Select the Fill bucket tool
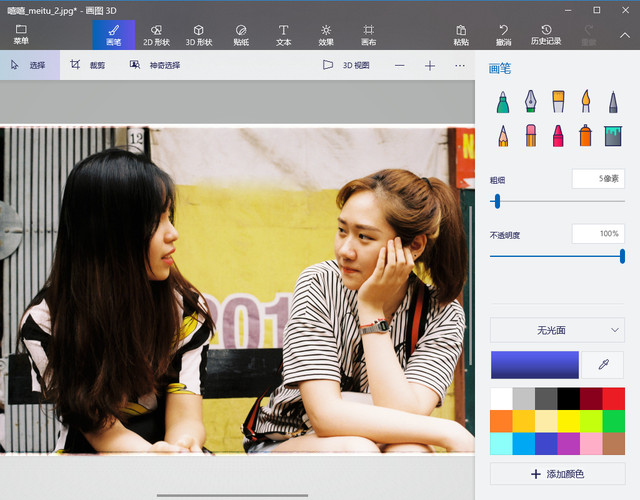Image resolution: width=640 pixels, height=500 pixels. (613, 135)
